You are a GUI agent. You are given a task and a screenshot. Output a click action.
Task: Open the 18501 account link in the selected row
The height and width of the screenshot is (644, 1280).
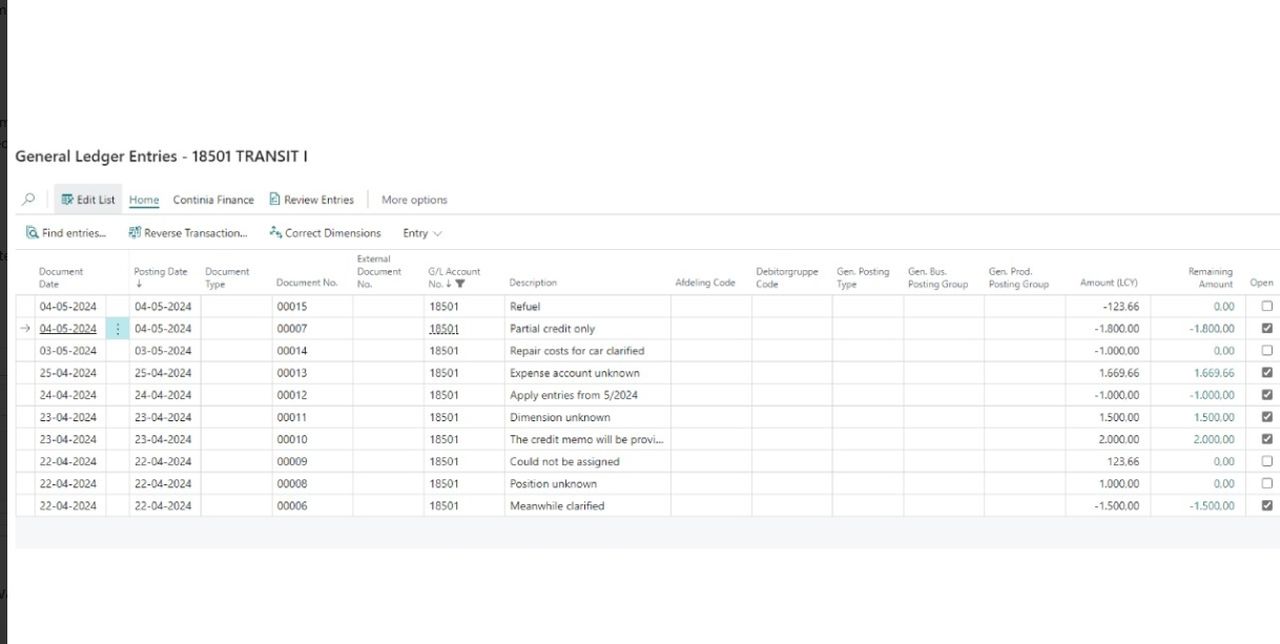point(444,329)
